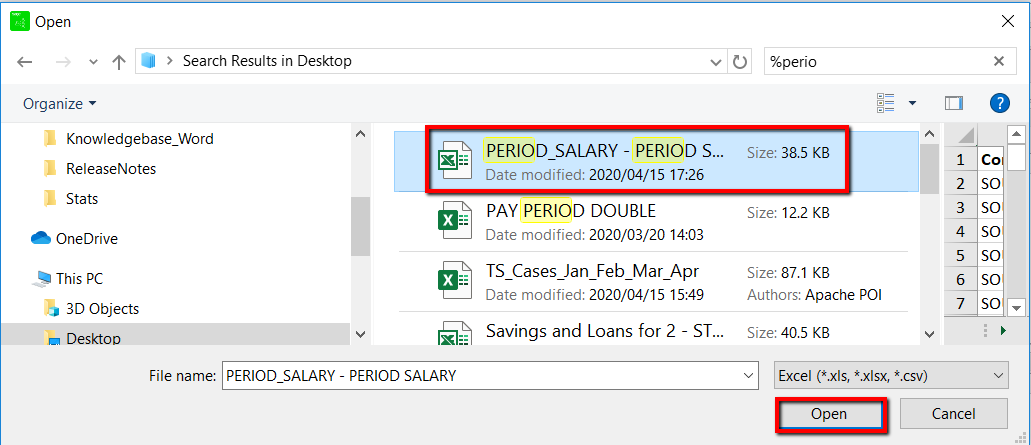1031x445 pixels.
Task: Expand the Organize menu
Action: (x=60, y=104)
